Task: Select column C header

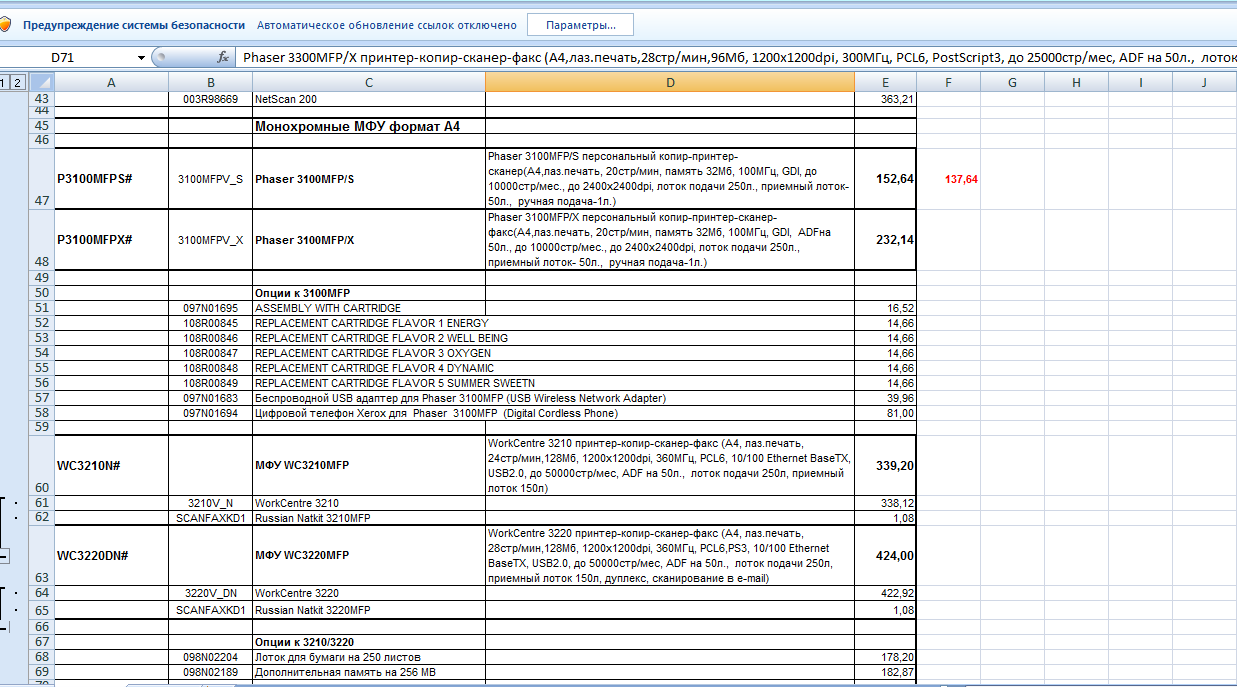Action: 369,82
